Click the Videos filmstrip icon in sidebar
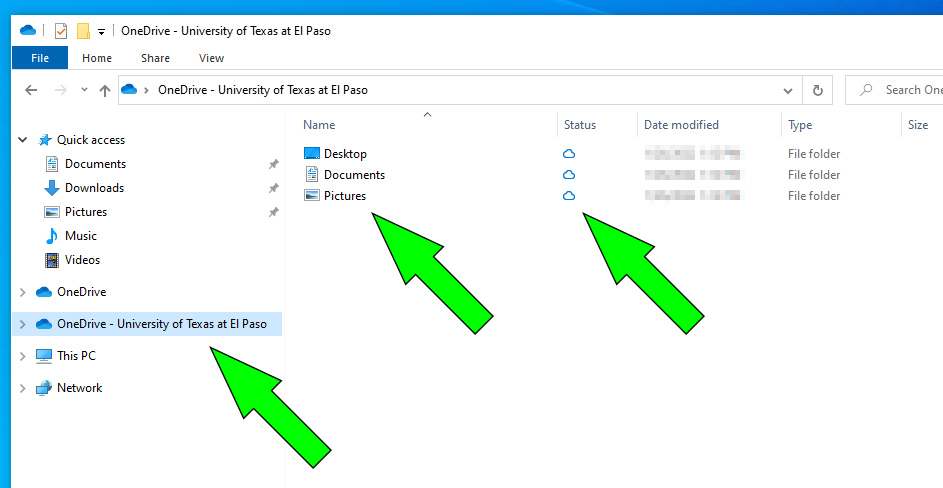This screenshot has height=488, width=943. [x=52, y=260]
